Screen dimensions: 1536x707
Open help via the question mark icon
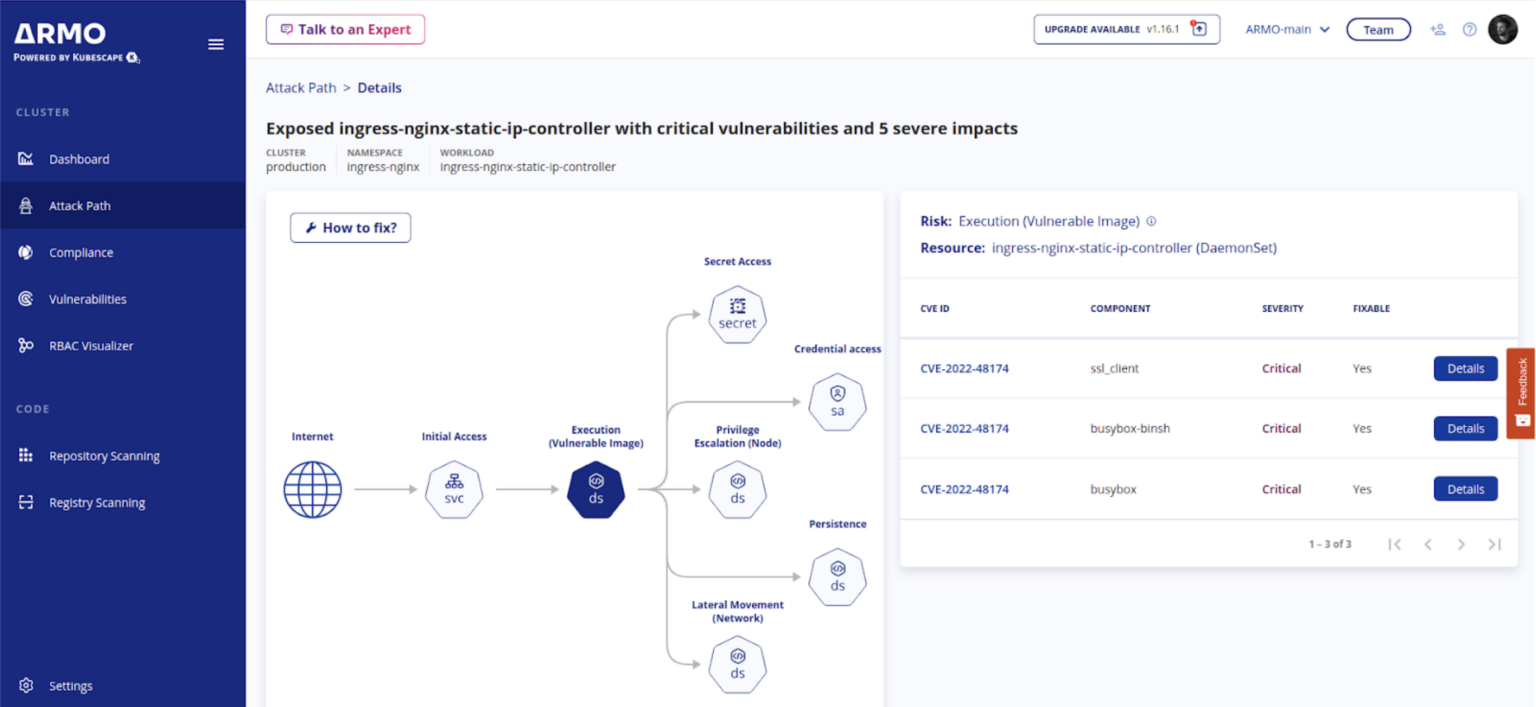(1469, 29)
